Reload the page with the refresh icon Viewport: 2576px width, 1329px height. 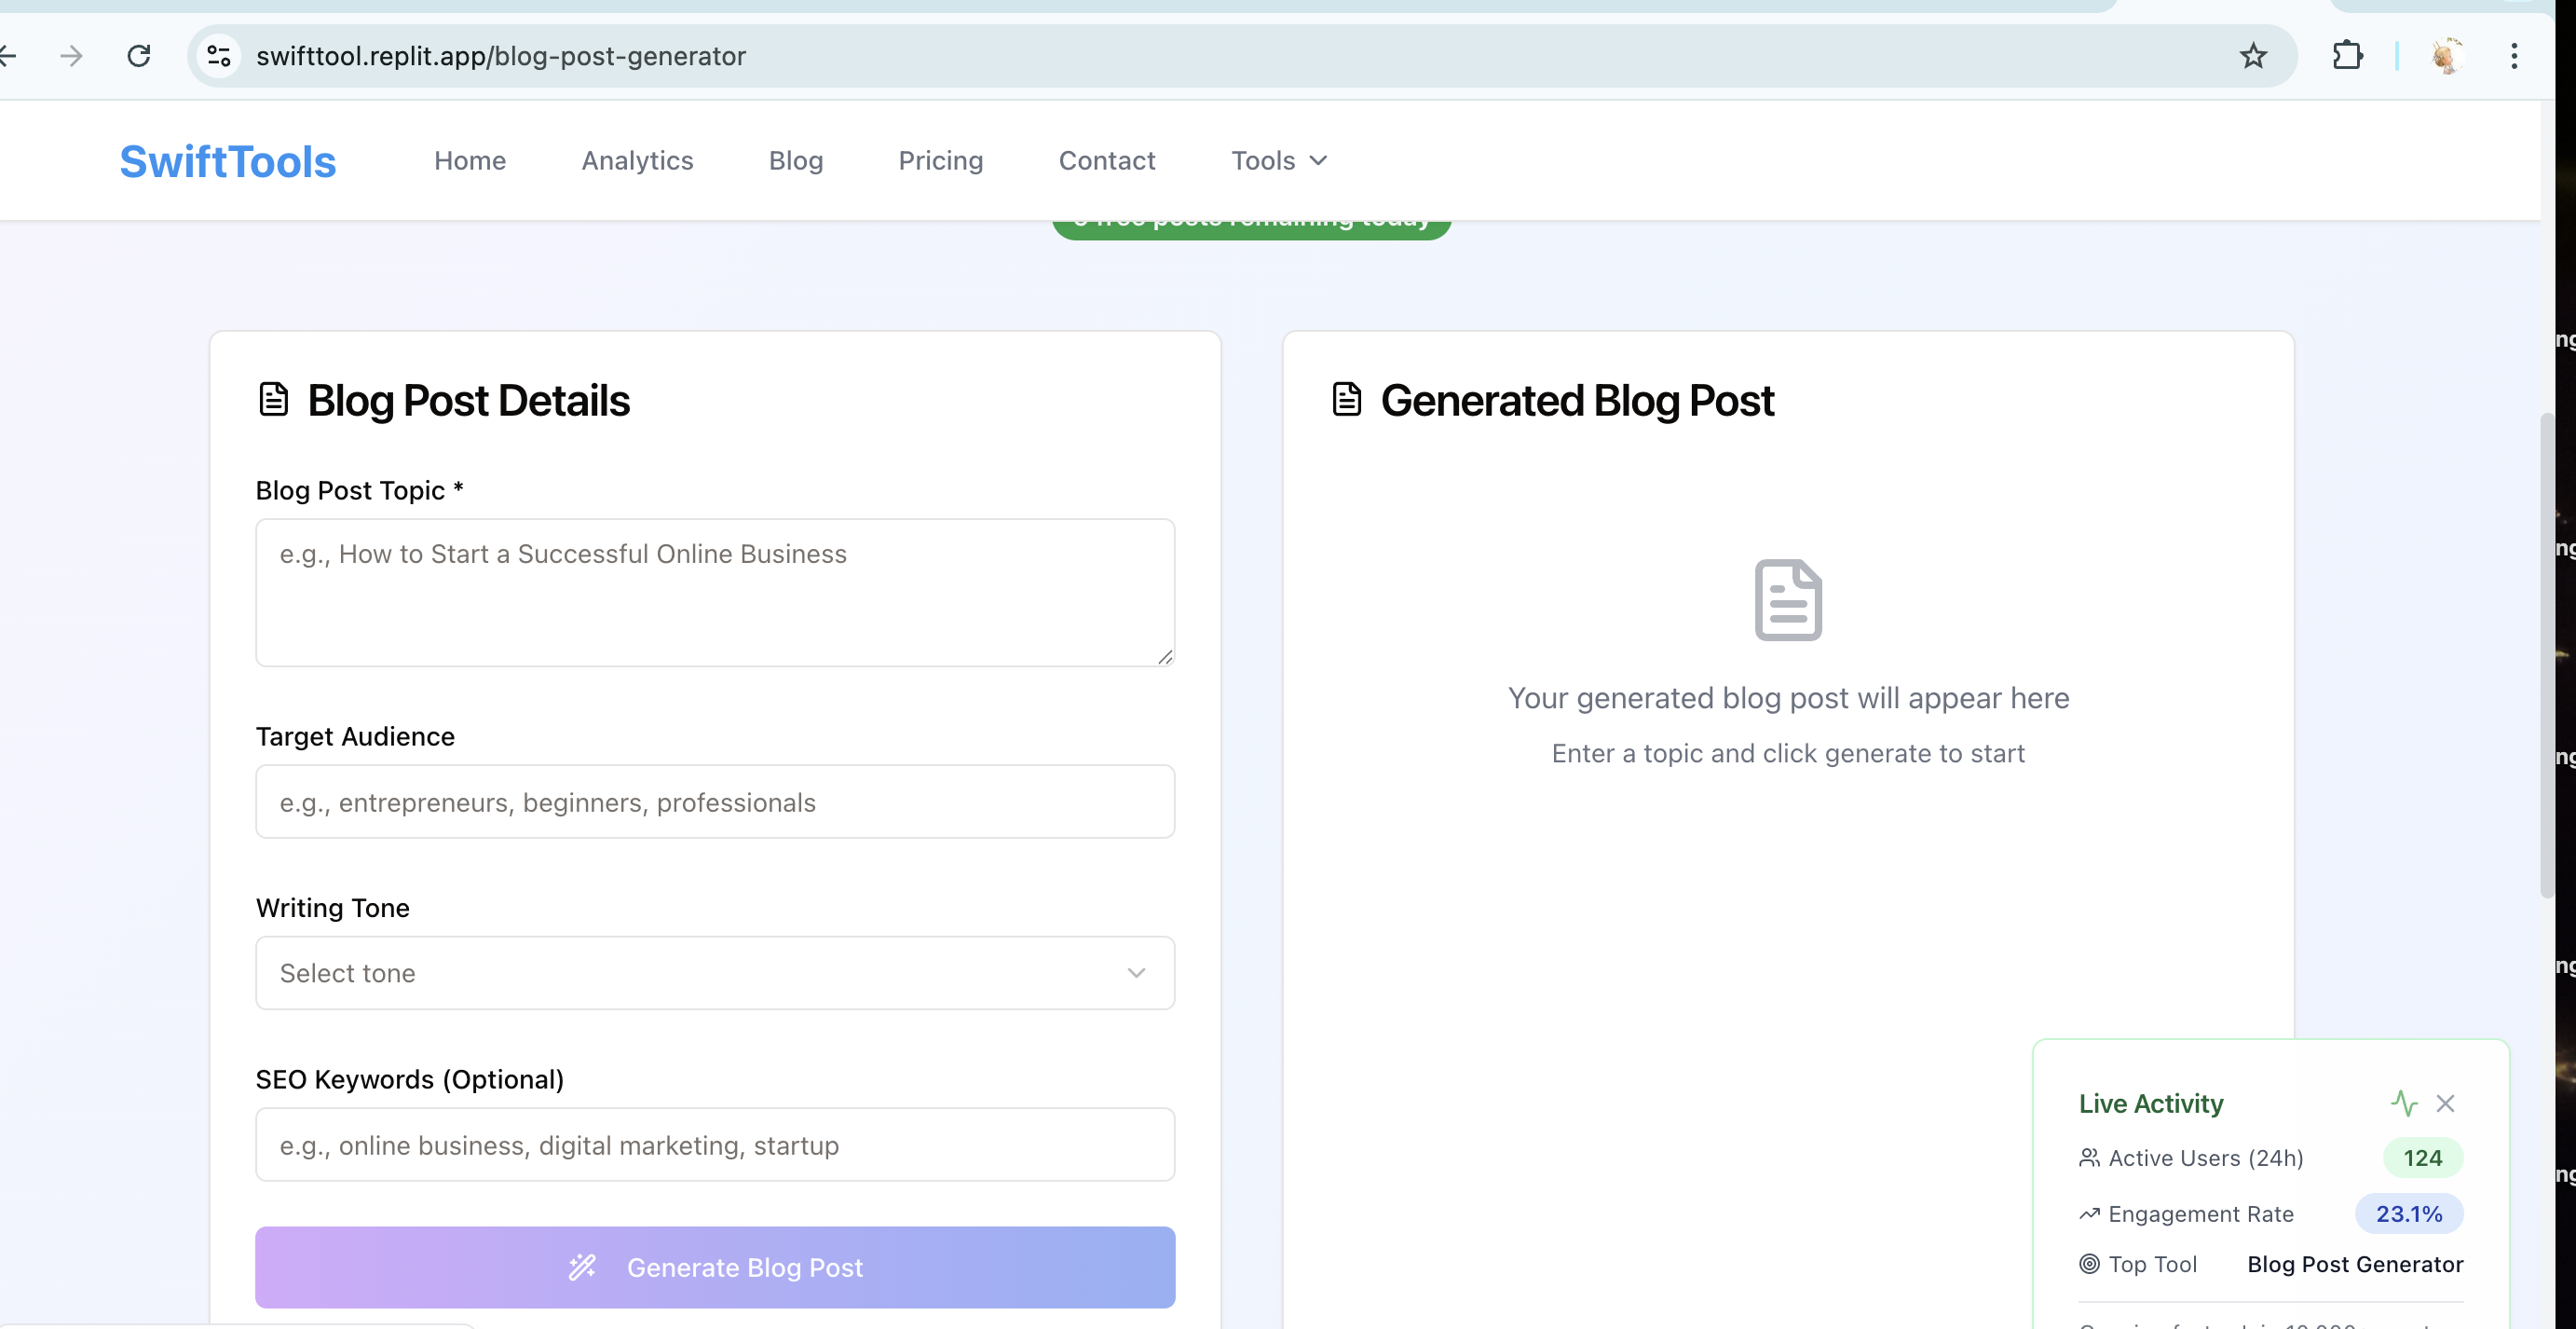[x=139, y=56]
